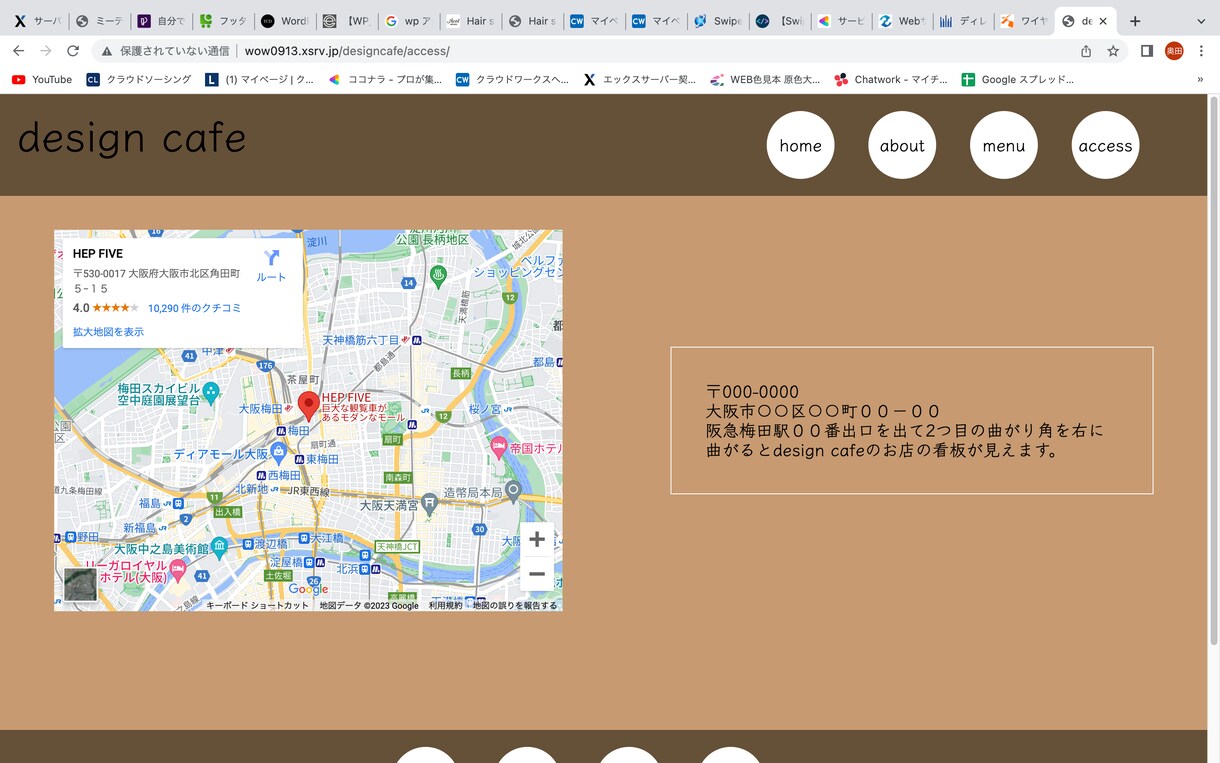This screenshot has height=763, width=1220.
Task: Reload the current page
Action: pos(73,51)
